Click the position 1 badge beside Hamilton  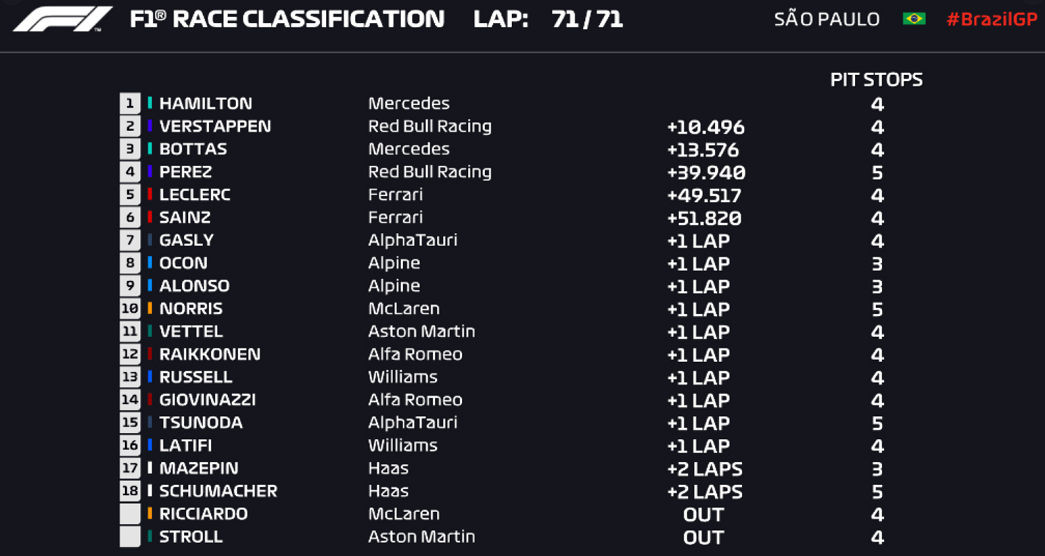(x=130, y=103)
